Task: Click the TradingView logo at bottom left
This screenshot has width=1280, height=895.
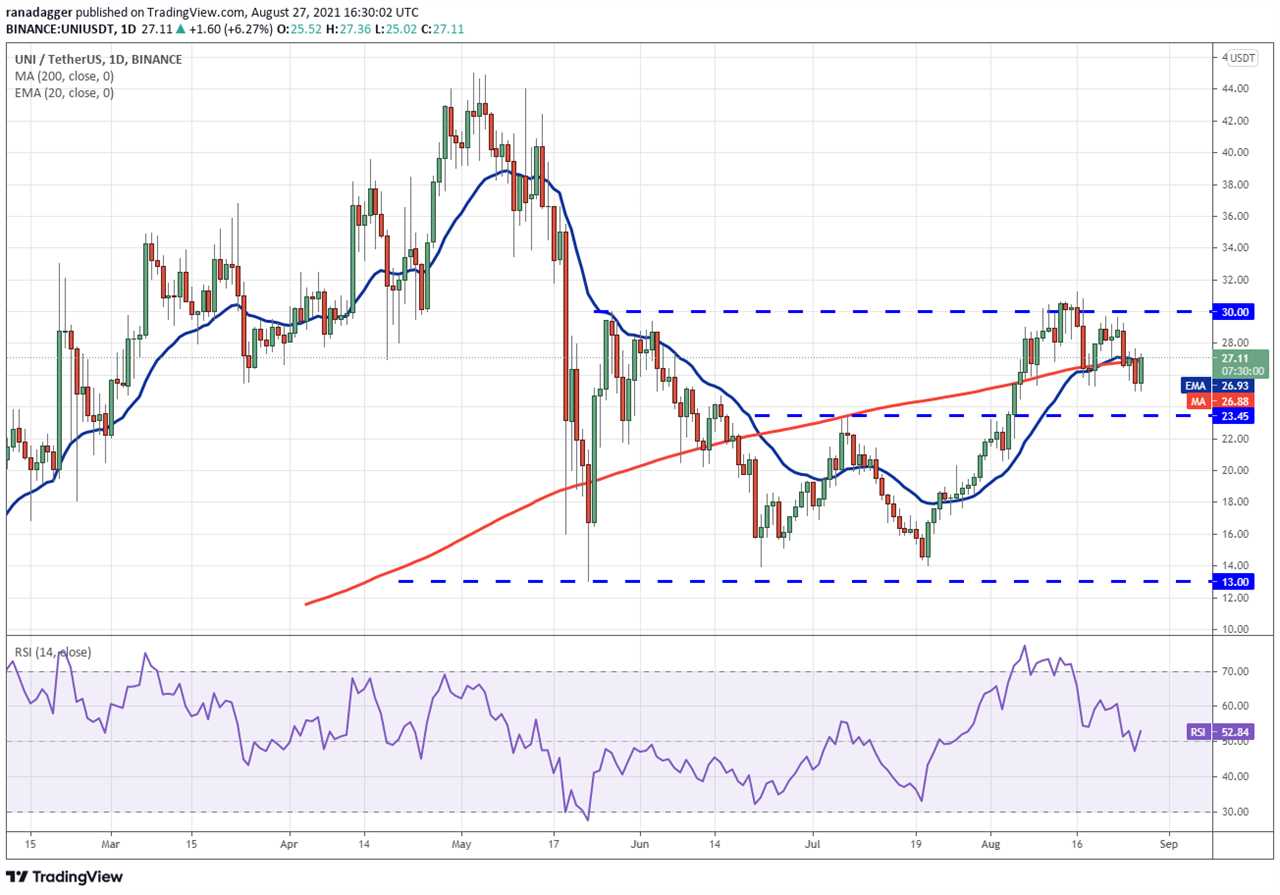Action: click(65, 877)
